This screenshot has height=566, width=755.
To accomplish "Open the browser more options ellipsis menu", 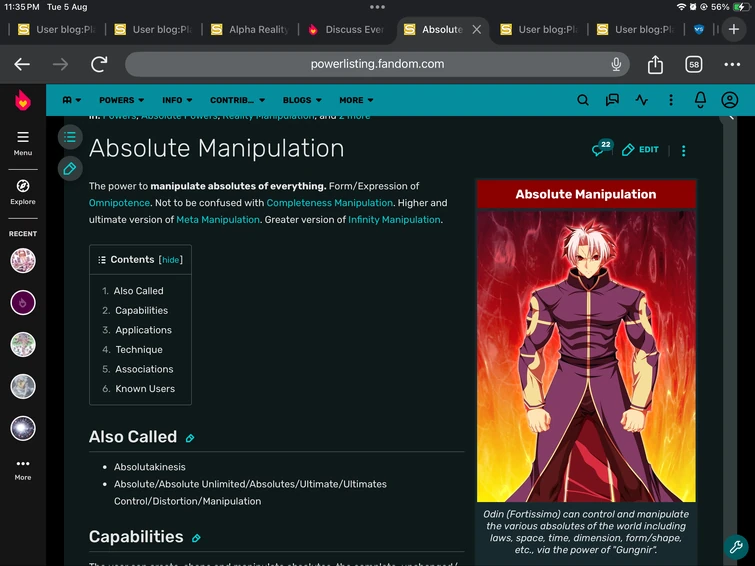I will point(732,64).
